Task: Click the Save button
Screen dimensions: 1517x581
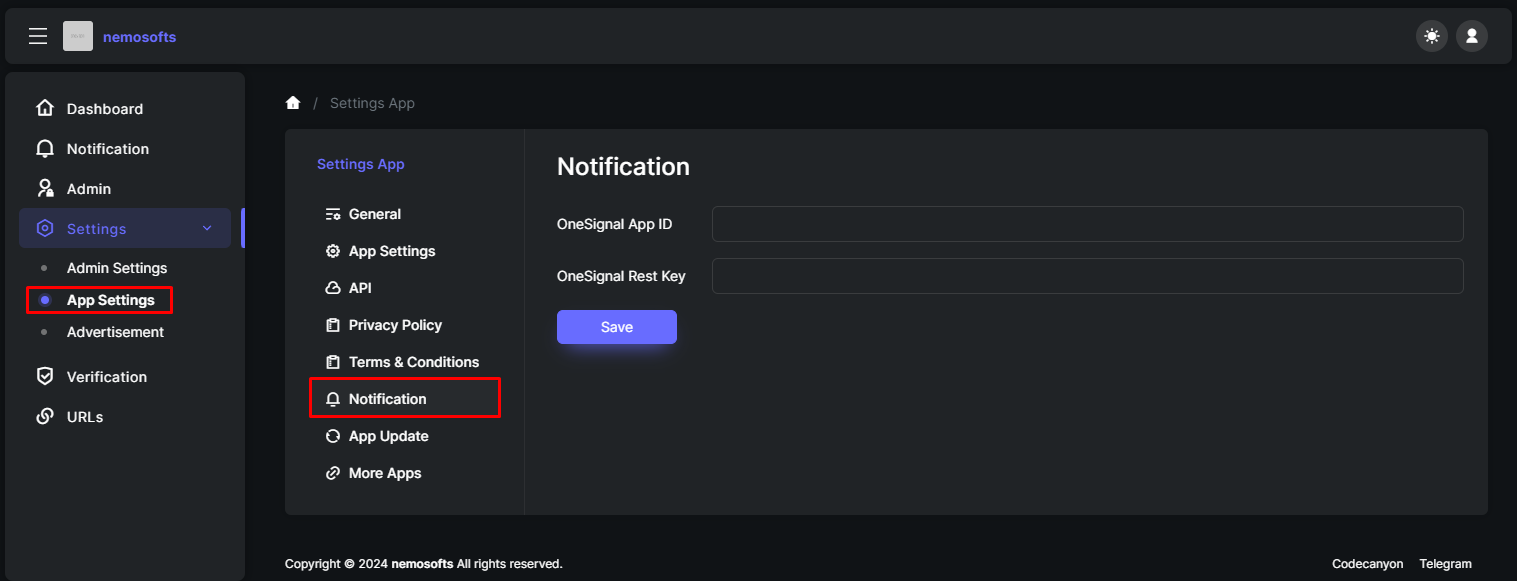Action: click(617, 327)
